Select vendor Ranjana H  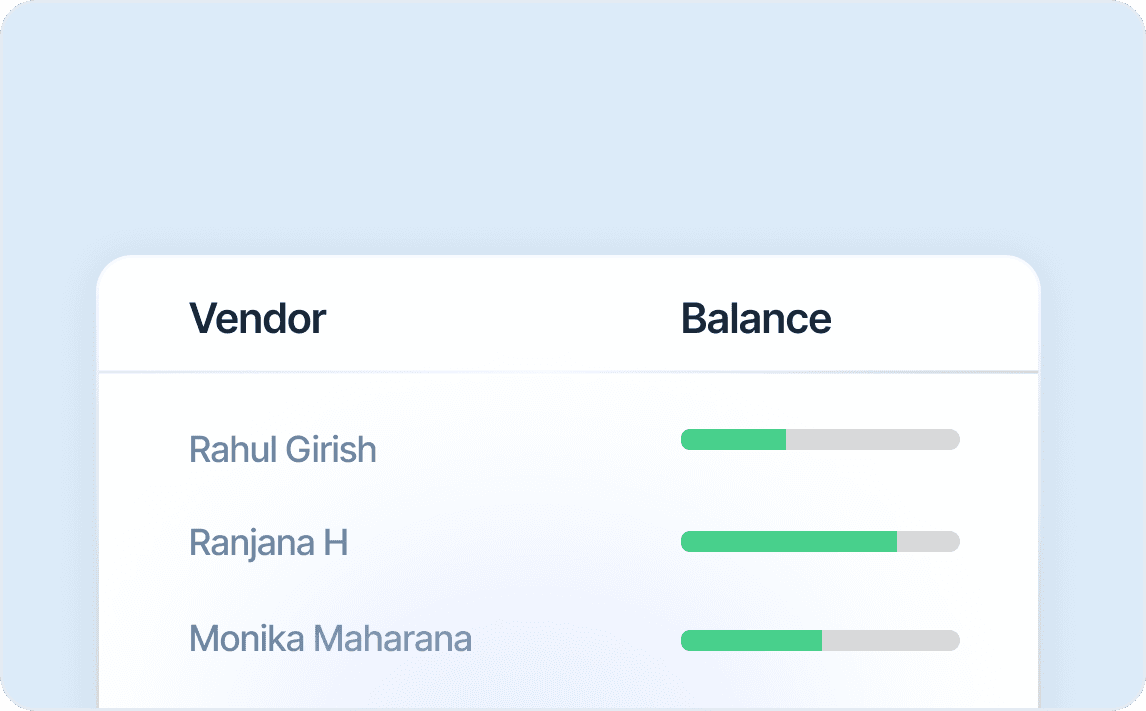pyautogui.click(x=268, y=543)
